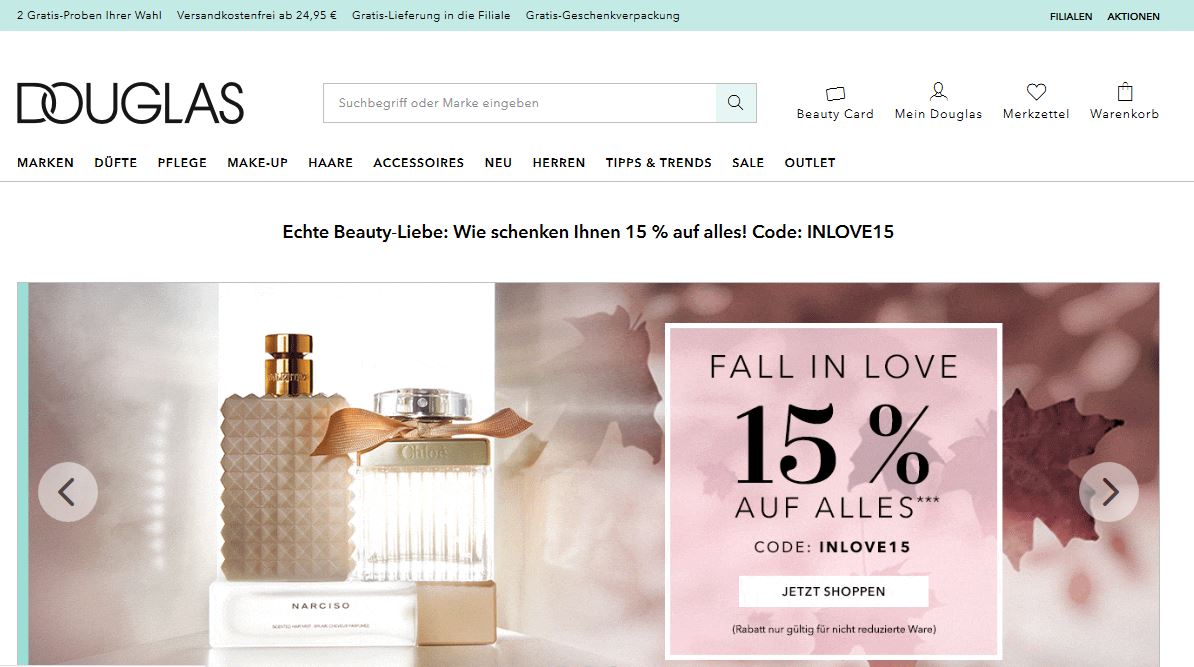This screenshot has height=667, width=1194.
Task: Focus the Suchbegriff oder Marke search field
Action: (x=520, y=103)
